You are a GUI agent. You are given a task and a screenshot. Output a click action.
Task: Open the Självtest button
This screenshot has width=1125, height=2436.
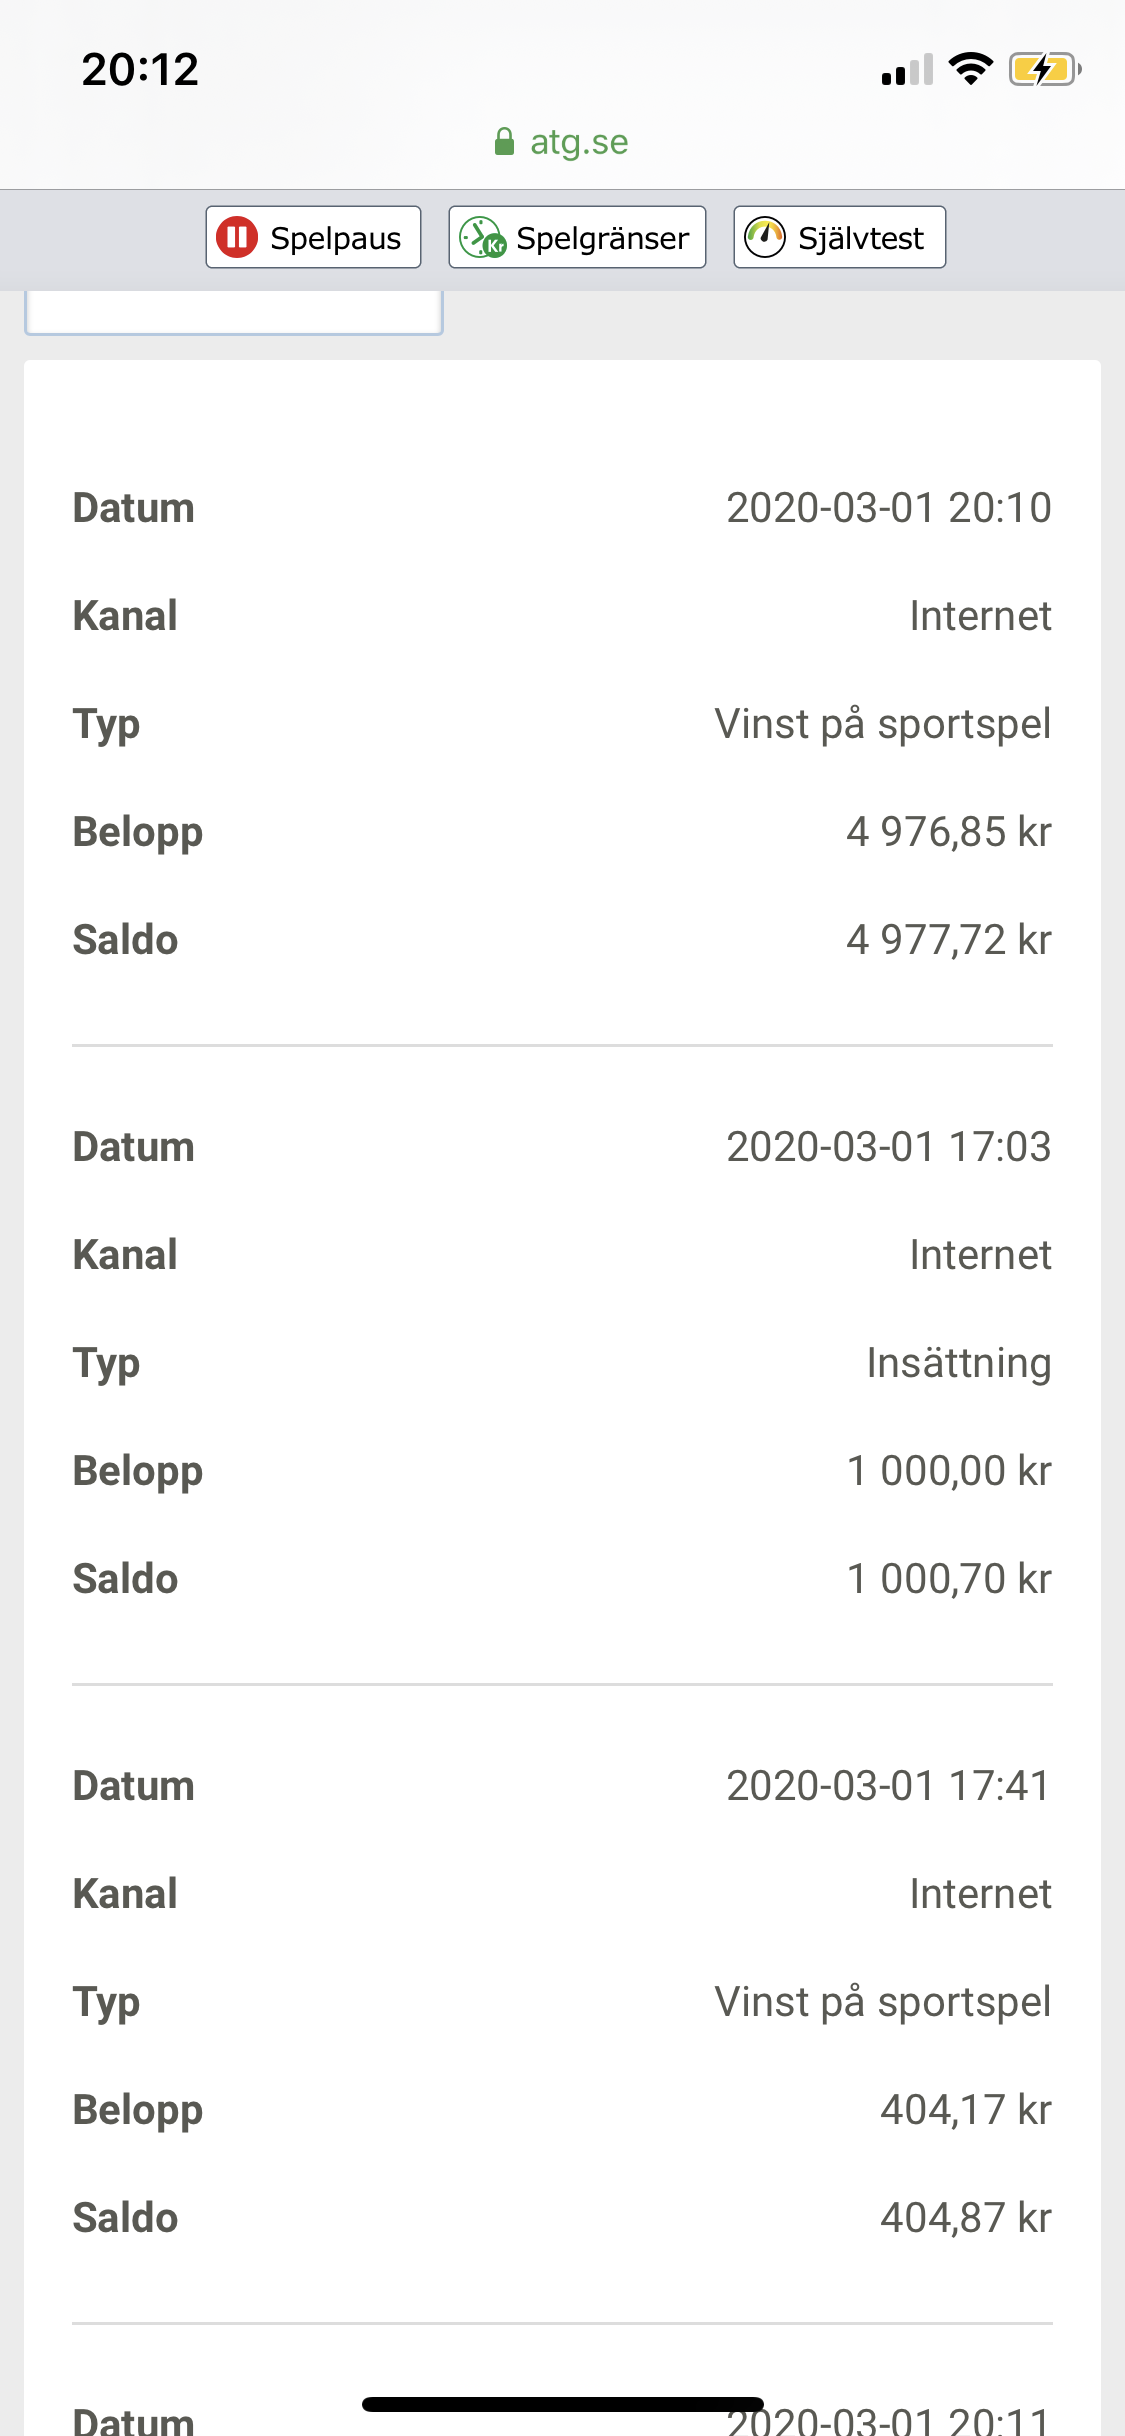[839, 237]
